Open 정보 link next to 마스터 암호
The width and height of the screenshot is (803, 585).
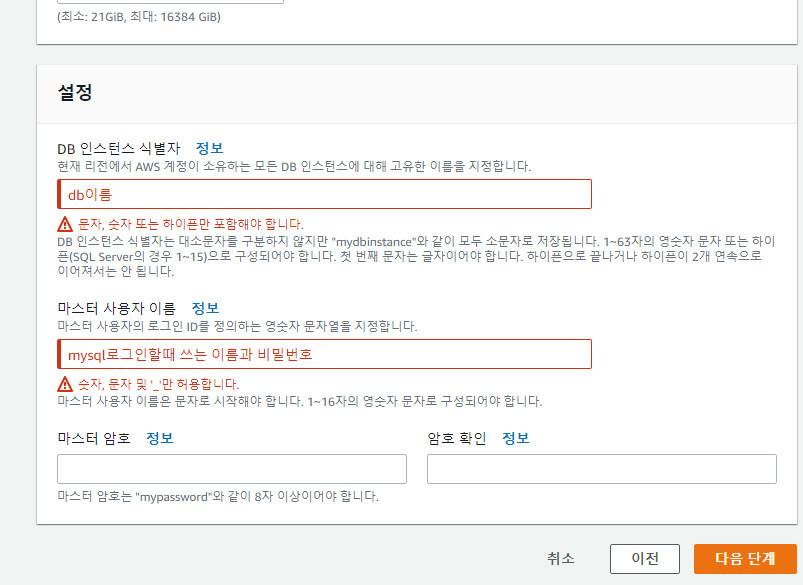pos(160,438)
